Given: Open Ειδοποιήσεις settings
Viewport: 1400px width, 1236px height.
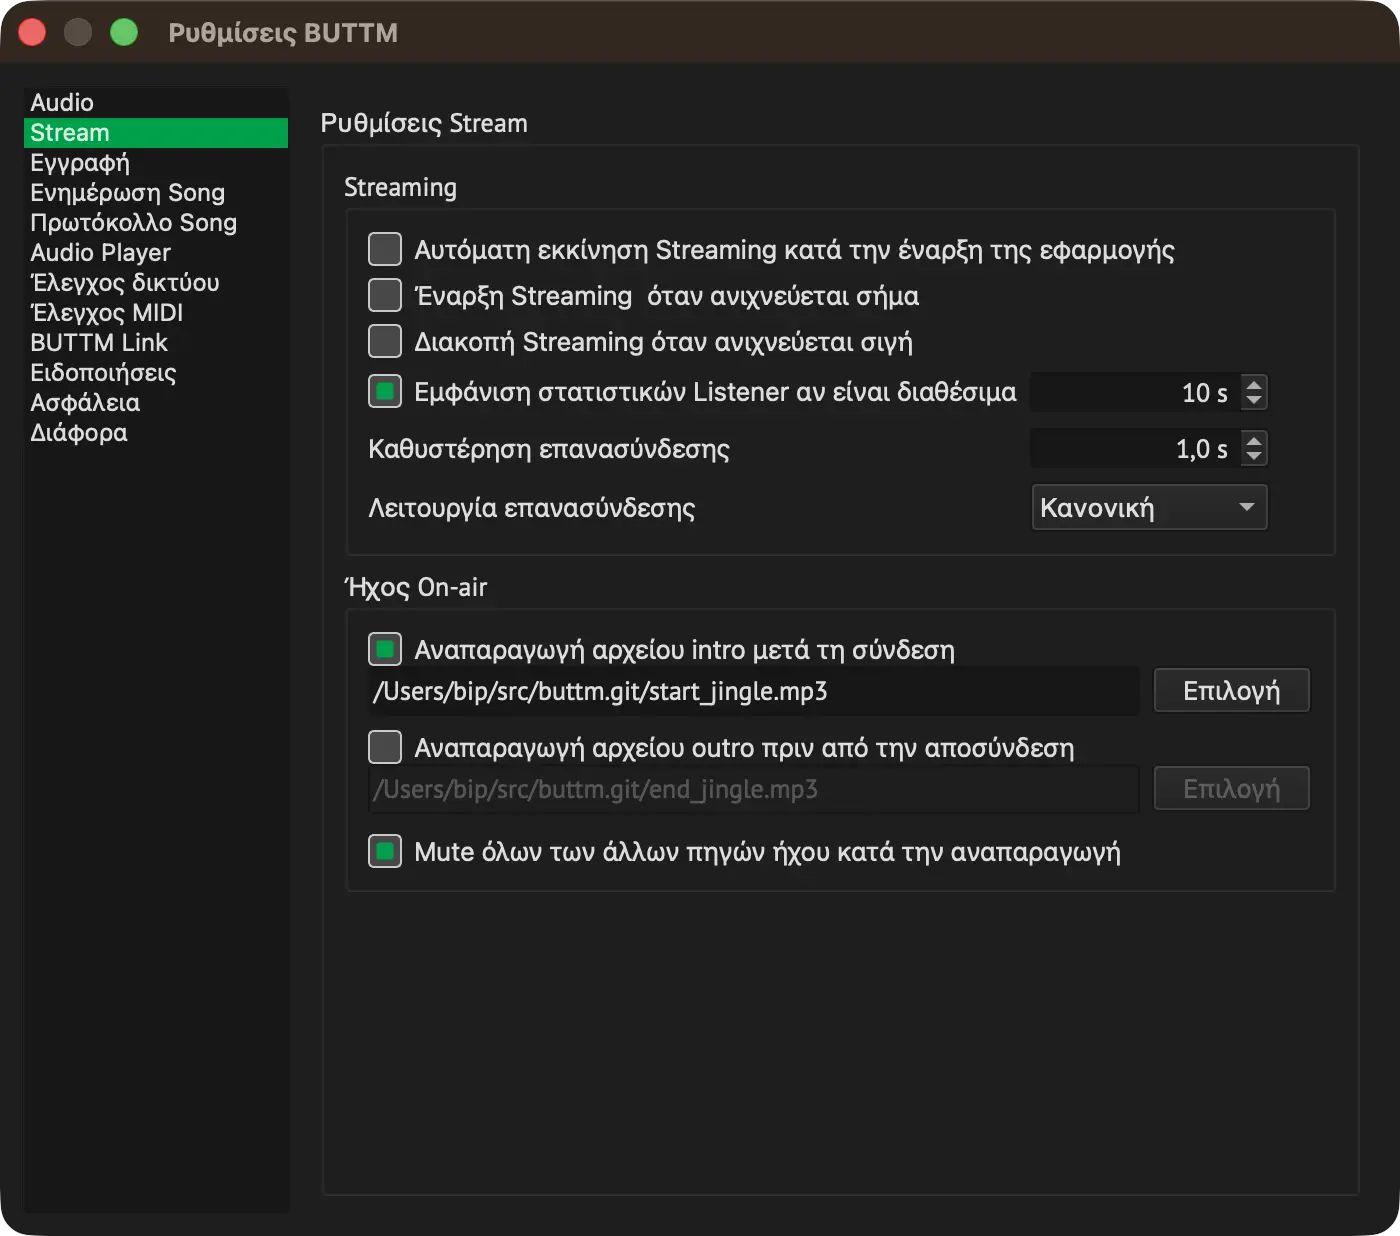Looking at the screenshot, I should tap(156, 373).
